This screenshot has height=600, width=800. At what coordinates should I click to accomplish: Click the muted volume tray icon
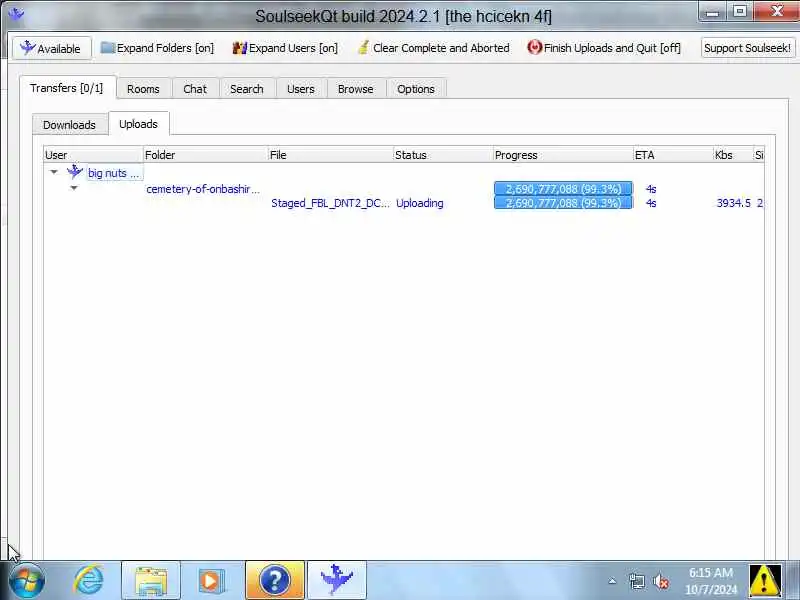pyautogui.click(x=661, y=581)
